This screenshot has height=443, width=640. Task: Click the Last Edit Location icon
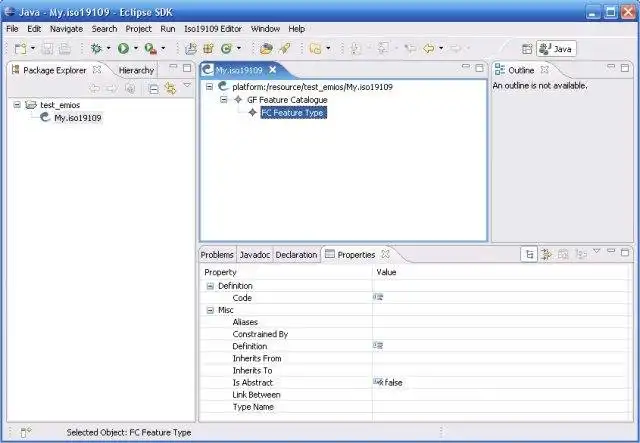(x=410, y=49)
